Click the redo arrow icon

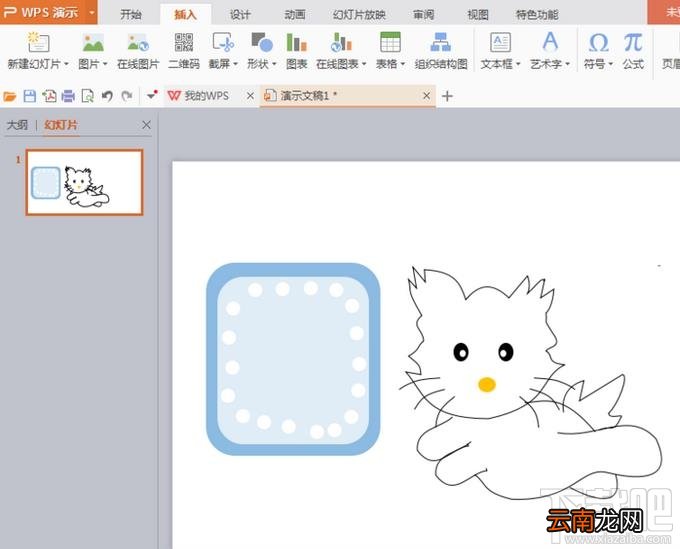coord(127,96)
